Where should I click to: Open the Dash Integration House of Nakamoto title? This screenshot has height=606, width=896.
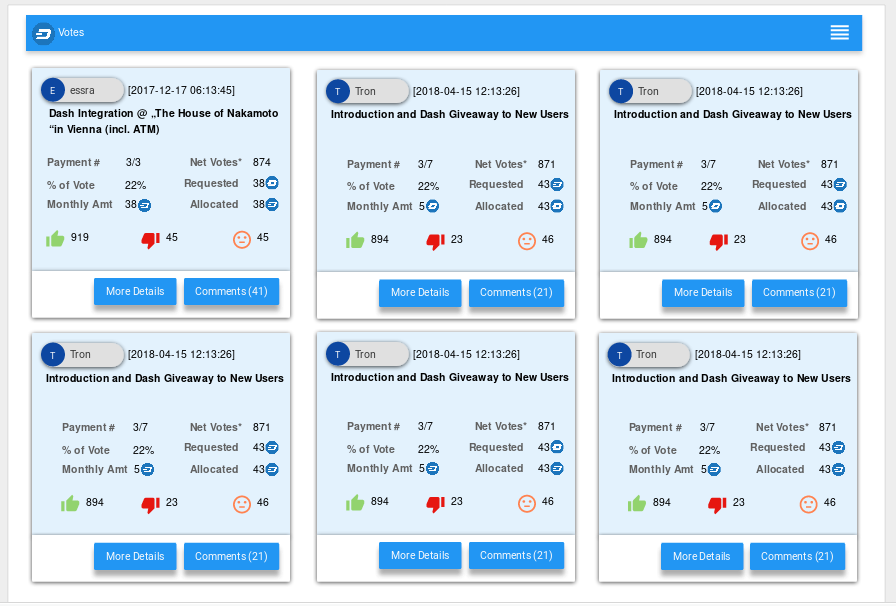[x=163, y=121]
